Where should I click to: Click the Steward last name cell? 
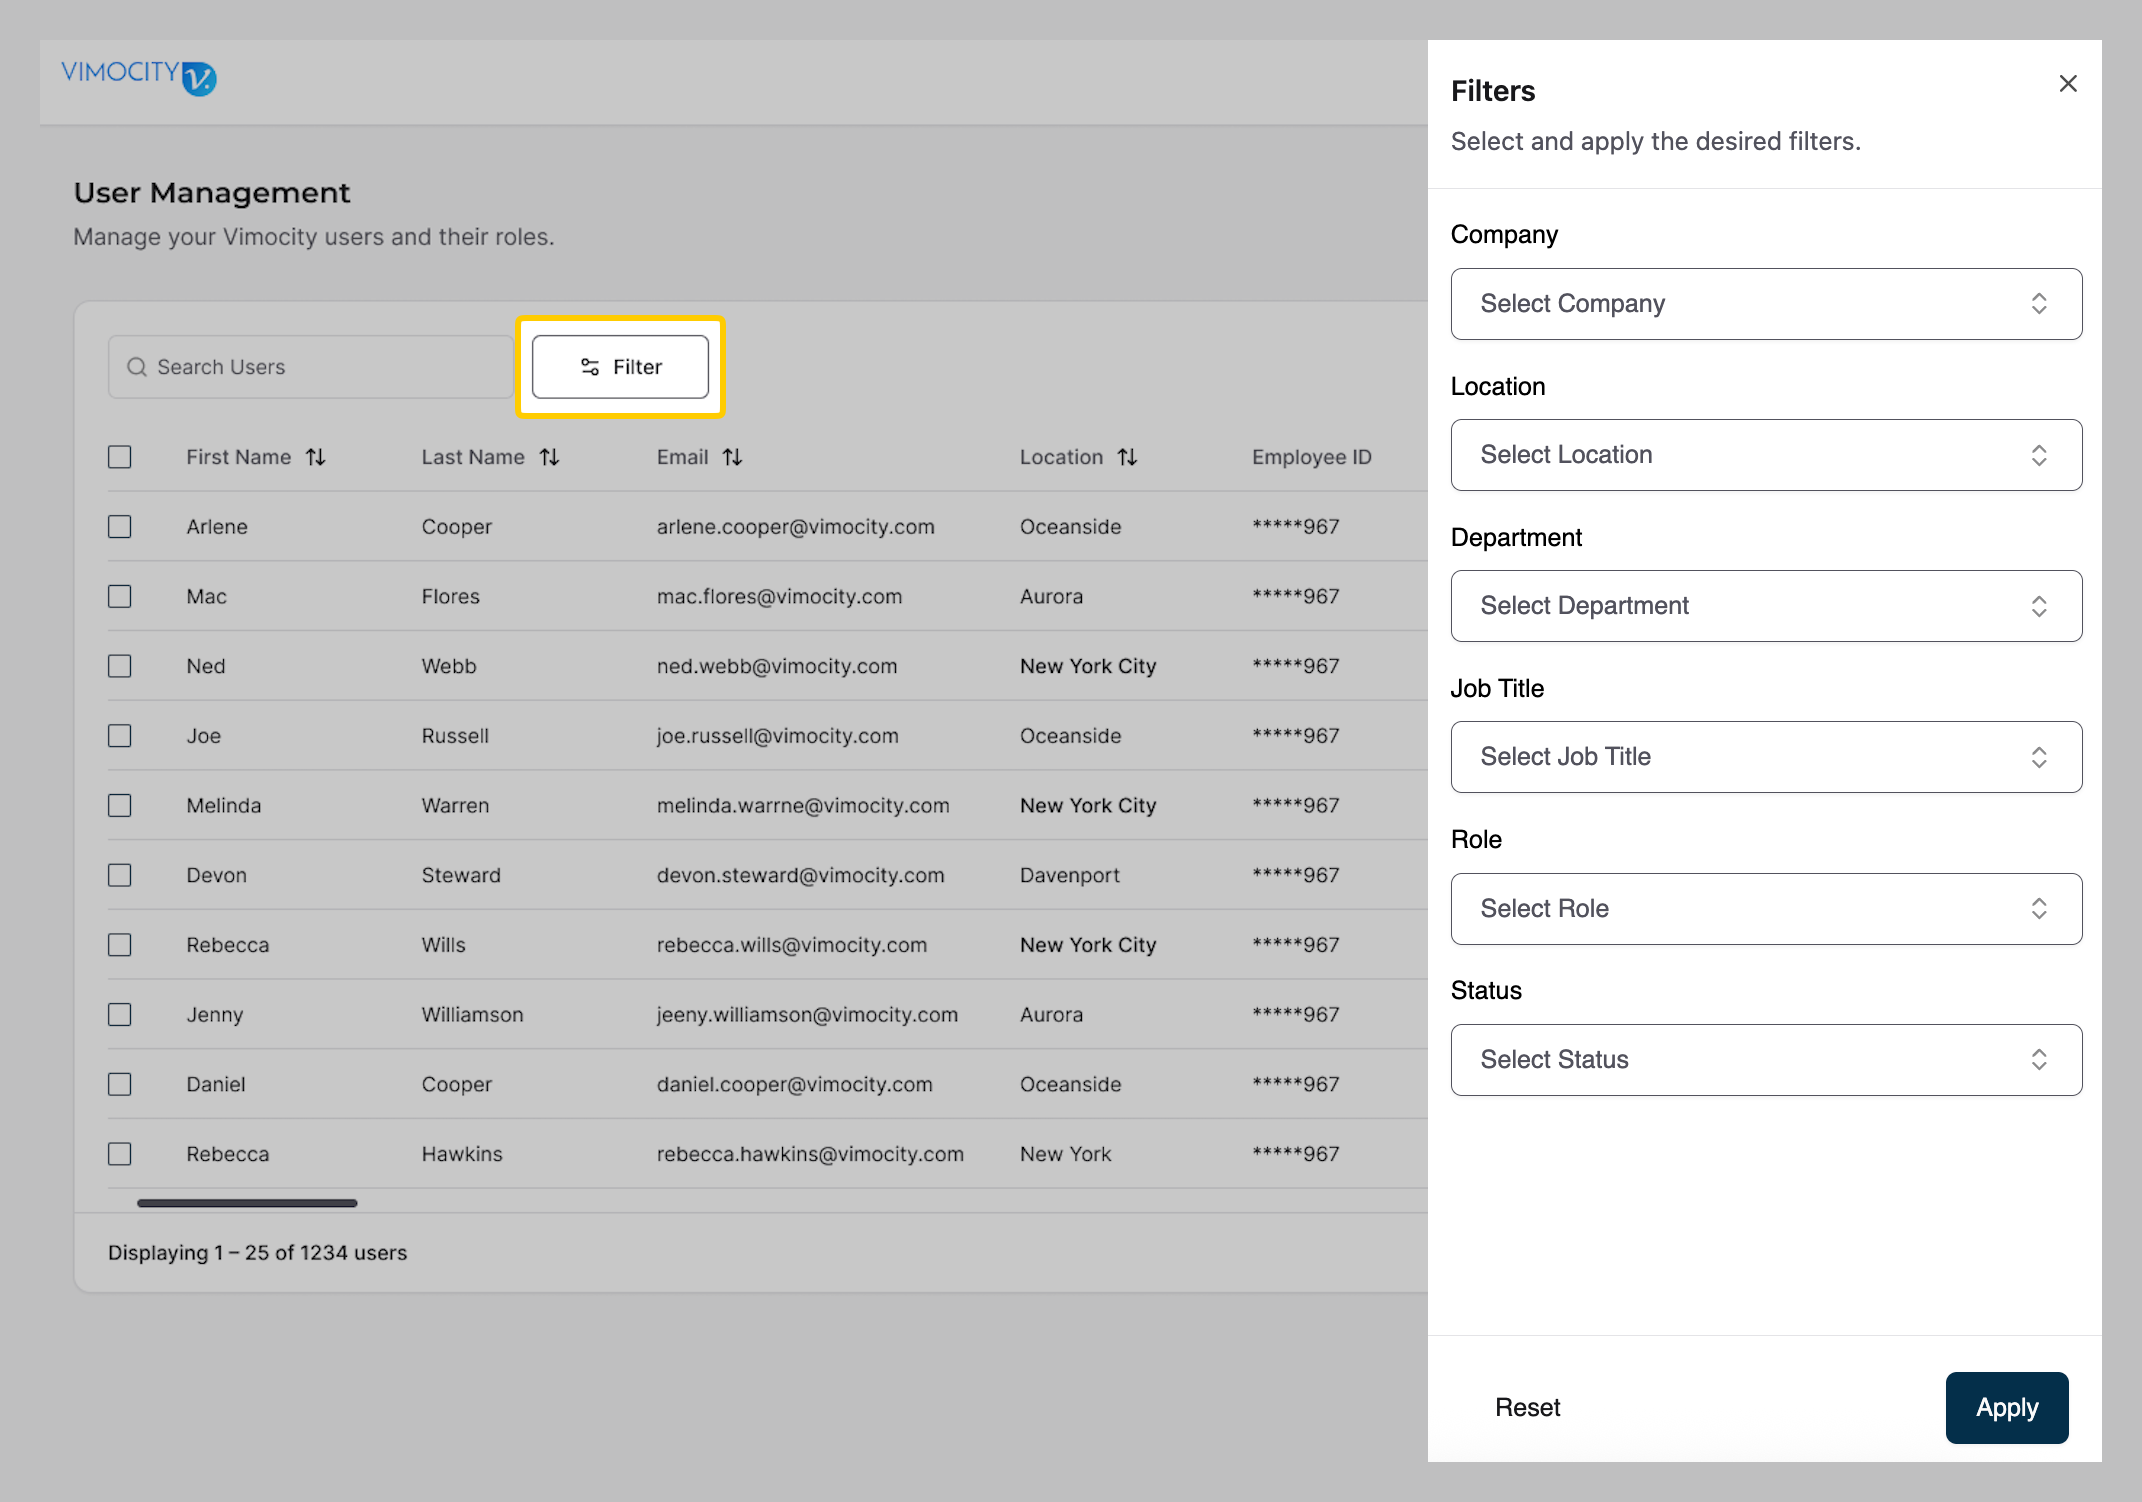(461, 876)
